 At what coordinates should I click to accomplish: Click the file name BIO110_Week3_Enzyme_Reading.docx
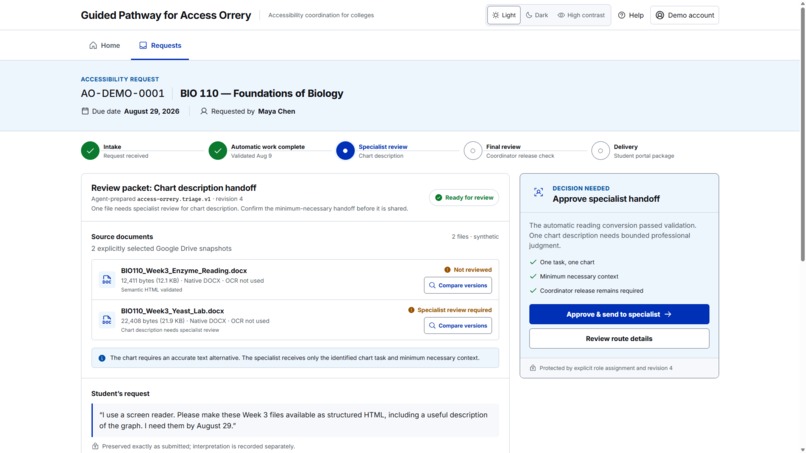[184, 270]
